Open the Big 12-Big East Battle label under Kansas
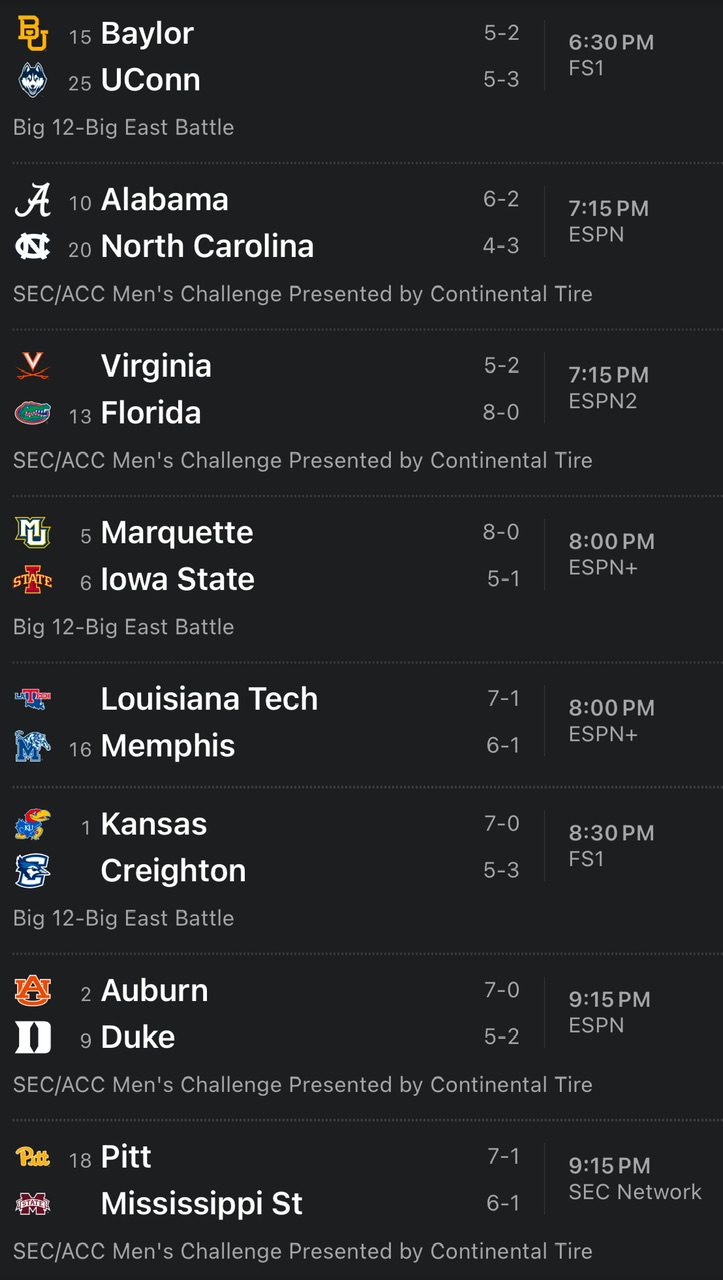The height and width of the screenshot is (1280, 723). [x=124, y=918]
